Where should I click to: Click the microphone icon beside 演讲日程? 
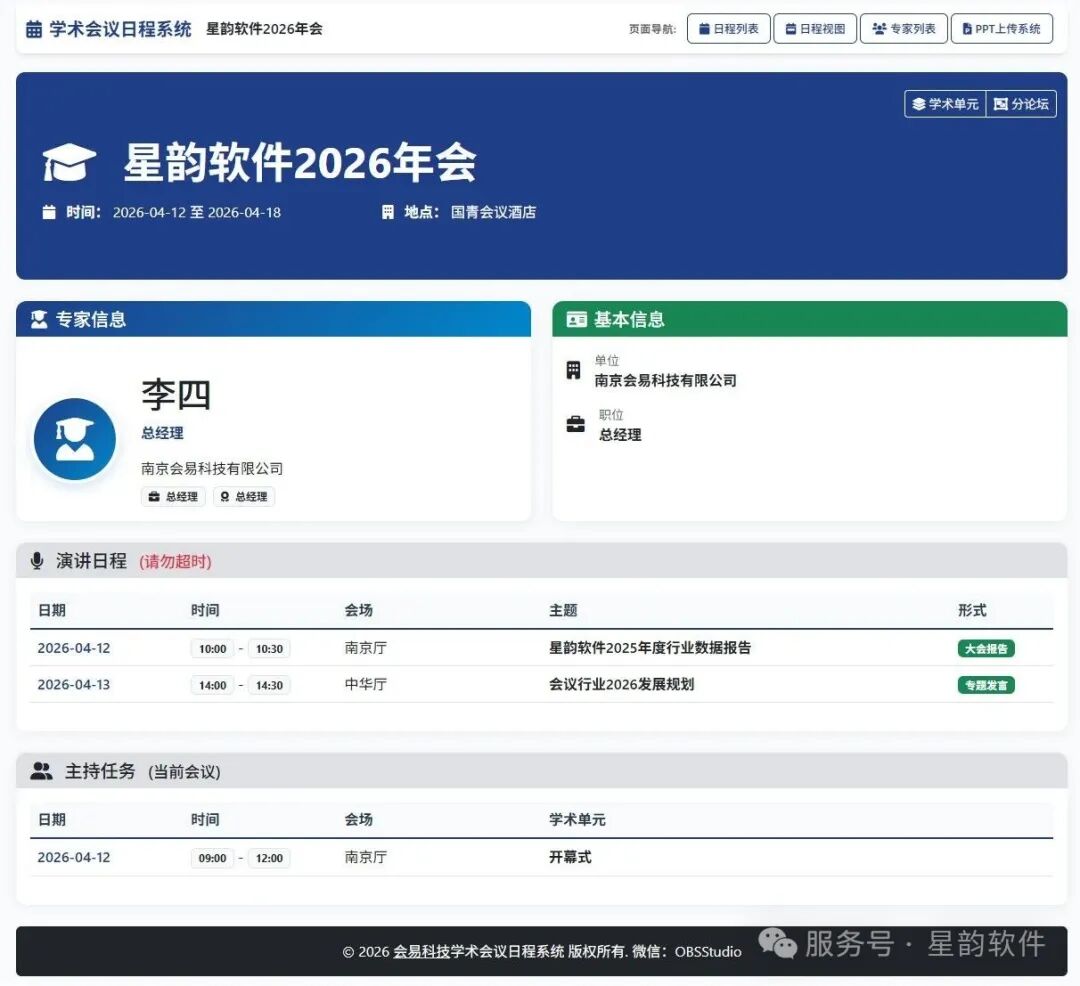(37, 561)
